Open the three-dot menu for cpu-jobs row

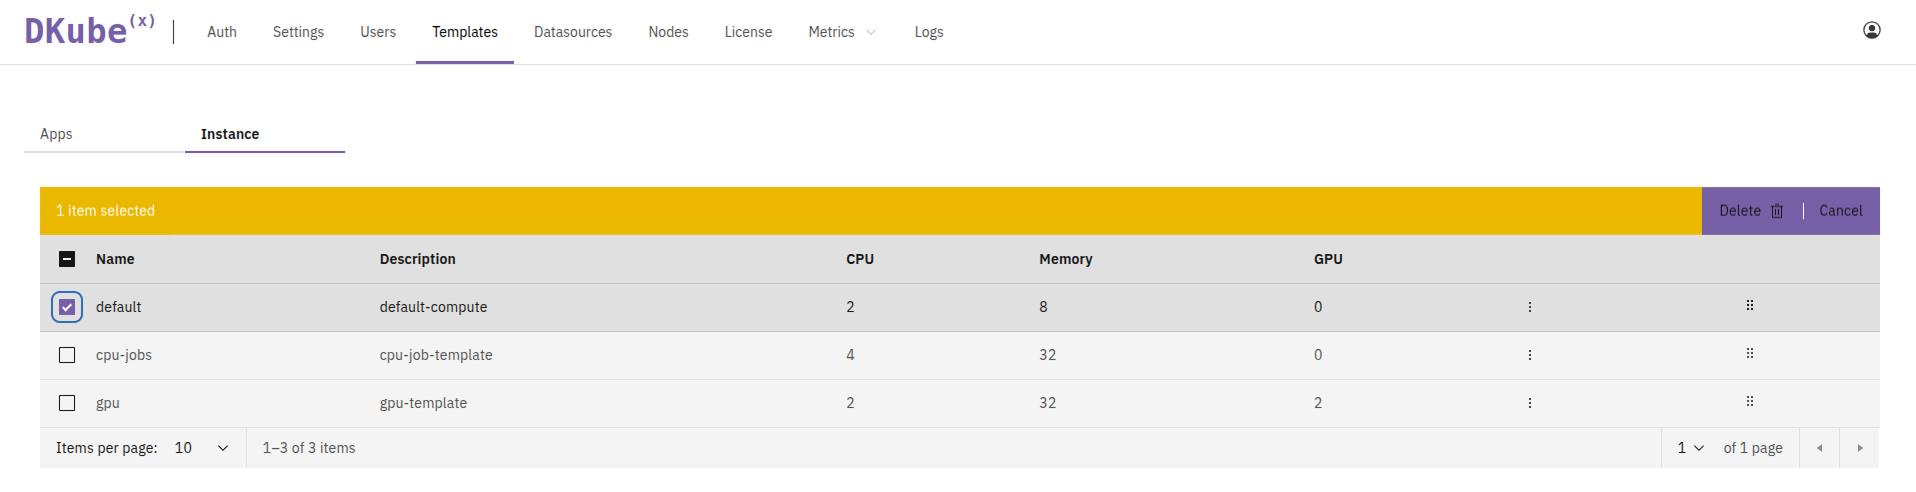coord(1529,355)
